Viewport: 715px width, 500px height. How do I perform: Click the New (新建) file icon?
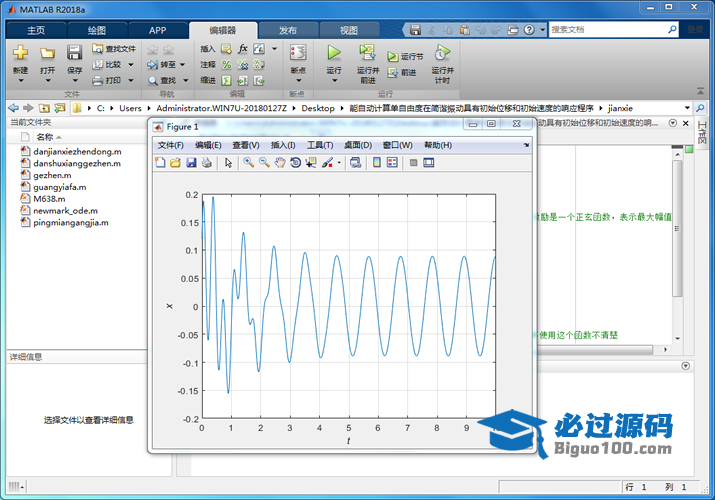coord(21,53)
